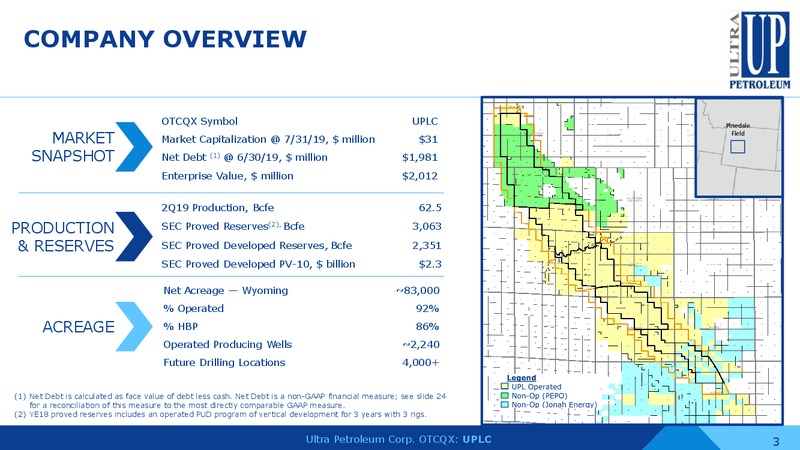Click the main acreage map
800x450 pixels.
pyautogui.click(x=633, y=261)
